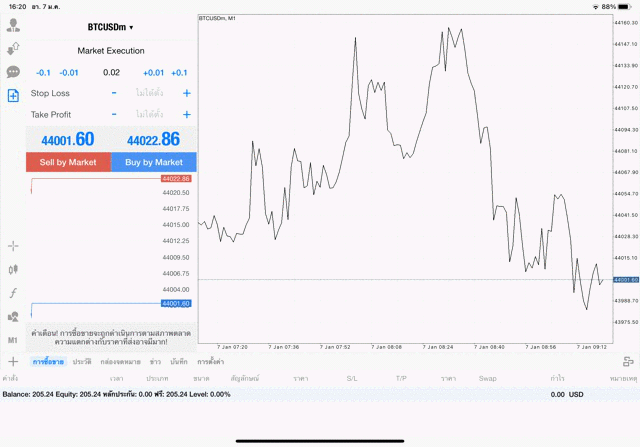Open the accounts profile icon
This screenshot has height=447, width=640.
[x=13, y=25]
